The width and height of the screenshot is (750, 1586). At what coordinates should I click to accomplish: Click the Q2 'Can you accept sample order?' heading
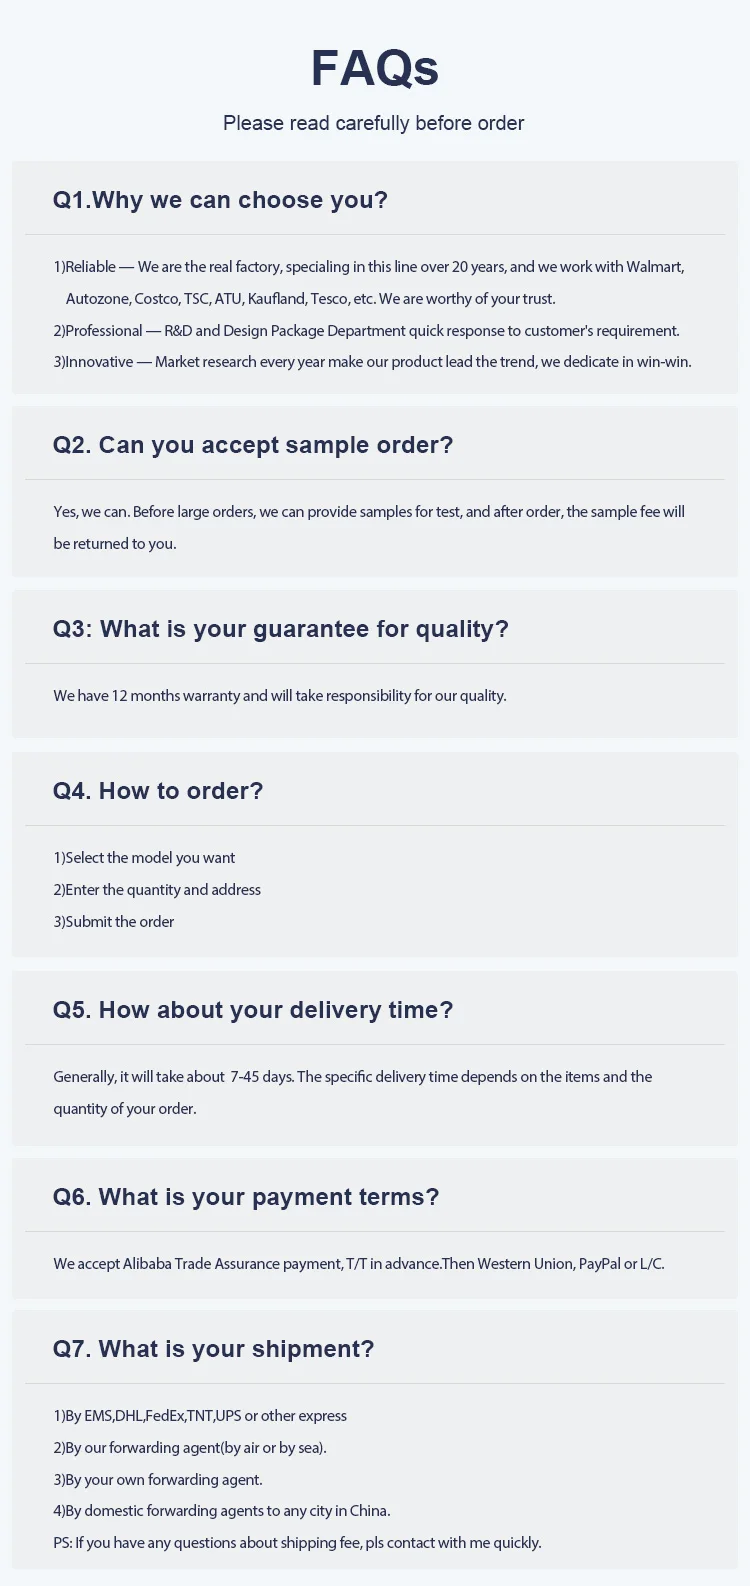pos(253,445)
